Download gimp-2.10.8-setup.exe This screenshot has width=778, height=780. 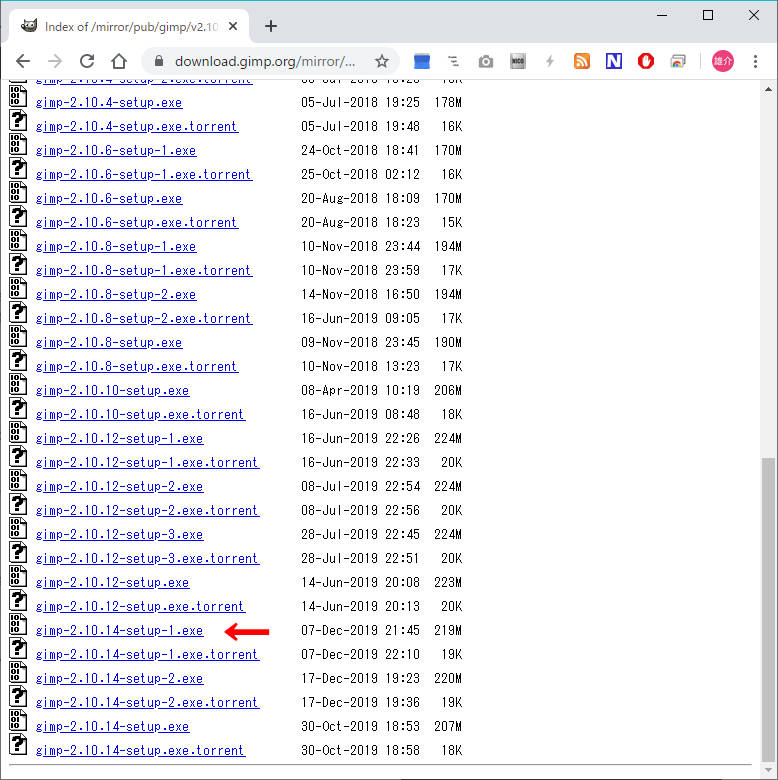[x=109, y=342]
